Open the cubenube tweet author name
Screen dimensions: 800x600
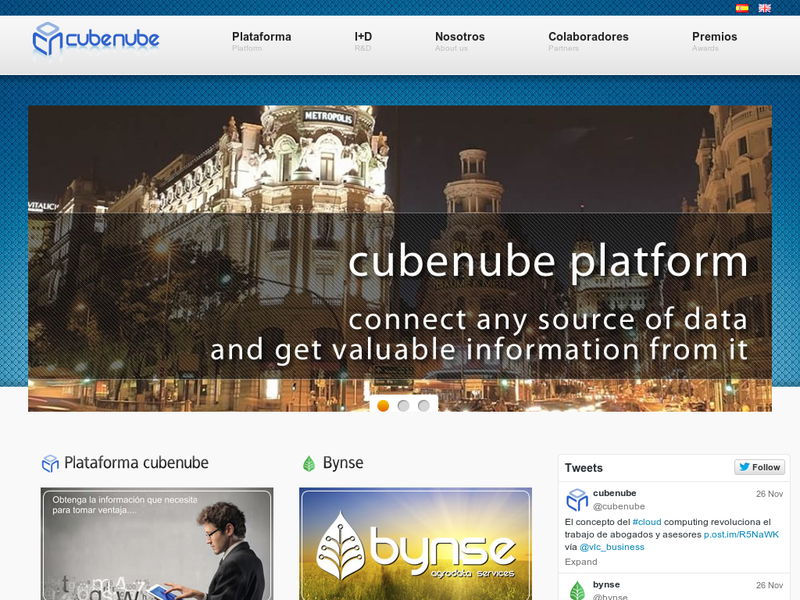(614, 493)
